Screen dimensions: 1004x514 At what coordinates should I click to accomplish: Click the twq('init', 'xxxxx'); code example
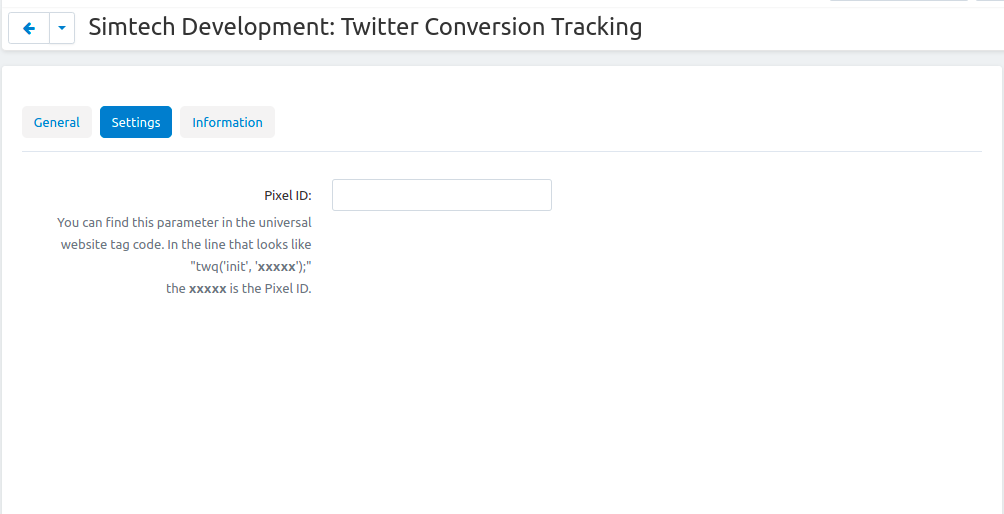[x=251, y=266]
